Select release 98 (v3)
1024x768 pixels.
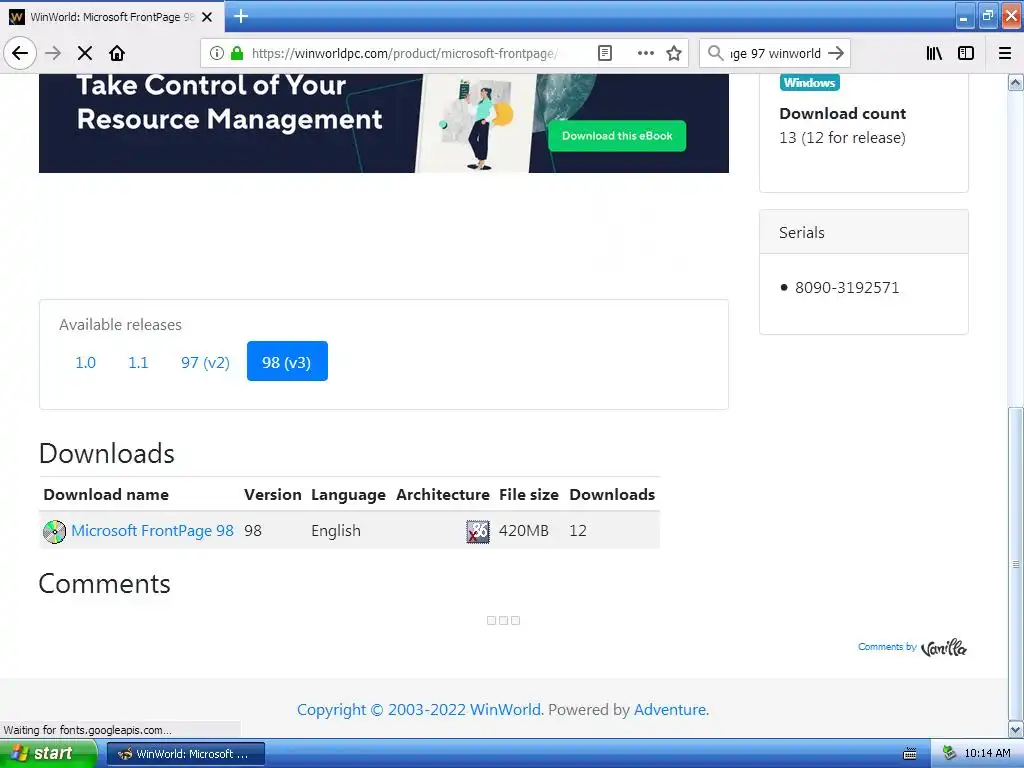(287, 362)
